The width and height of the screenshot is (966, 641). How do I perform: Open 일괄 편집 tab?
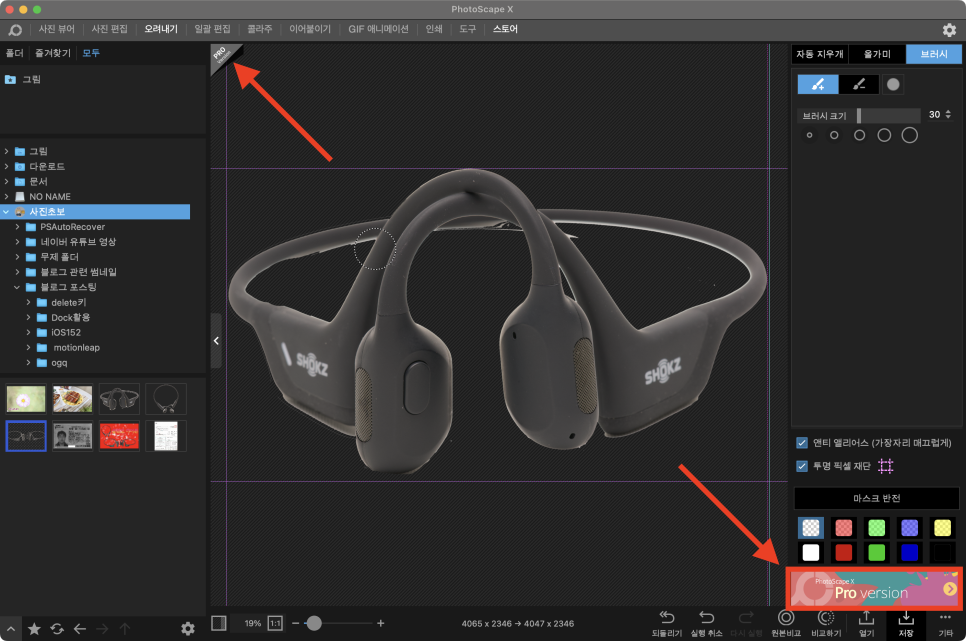[x=213, y=29]
